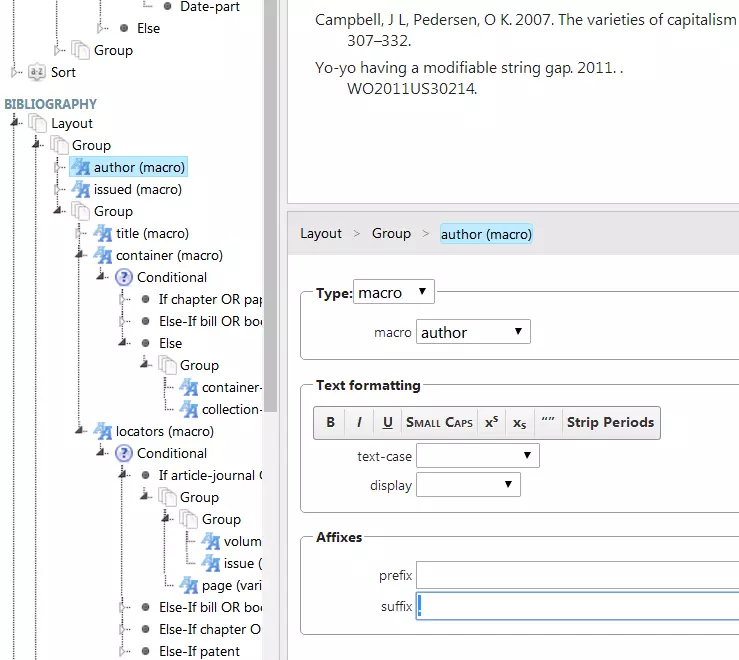Open the display dropdown
The image size is (739, 660).
click(x=467, y=485)
